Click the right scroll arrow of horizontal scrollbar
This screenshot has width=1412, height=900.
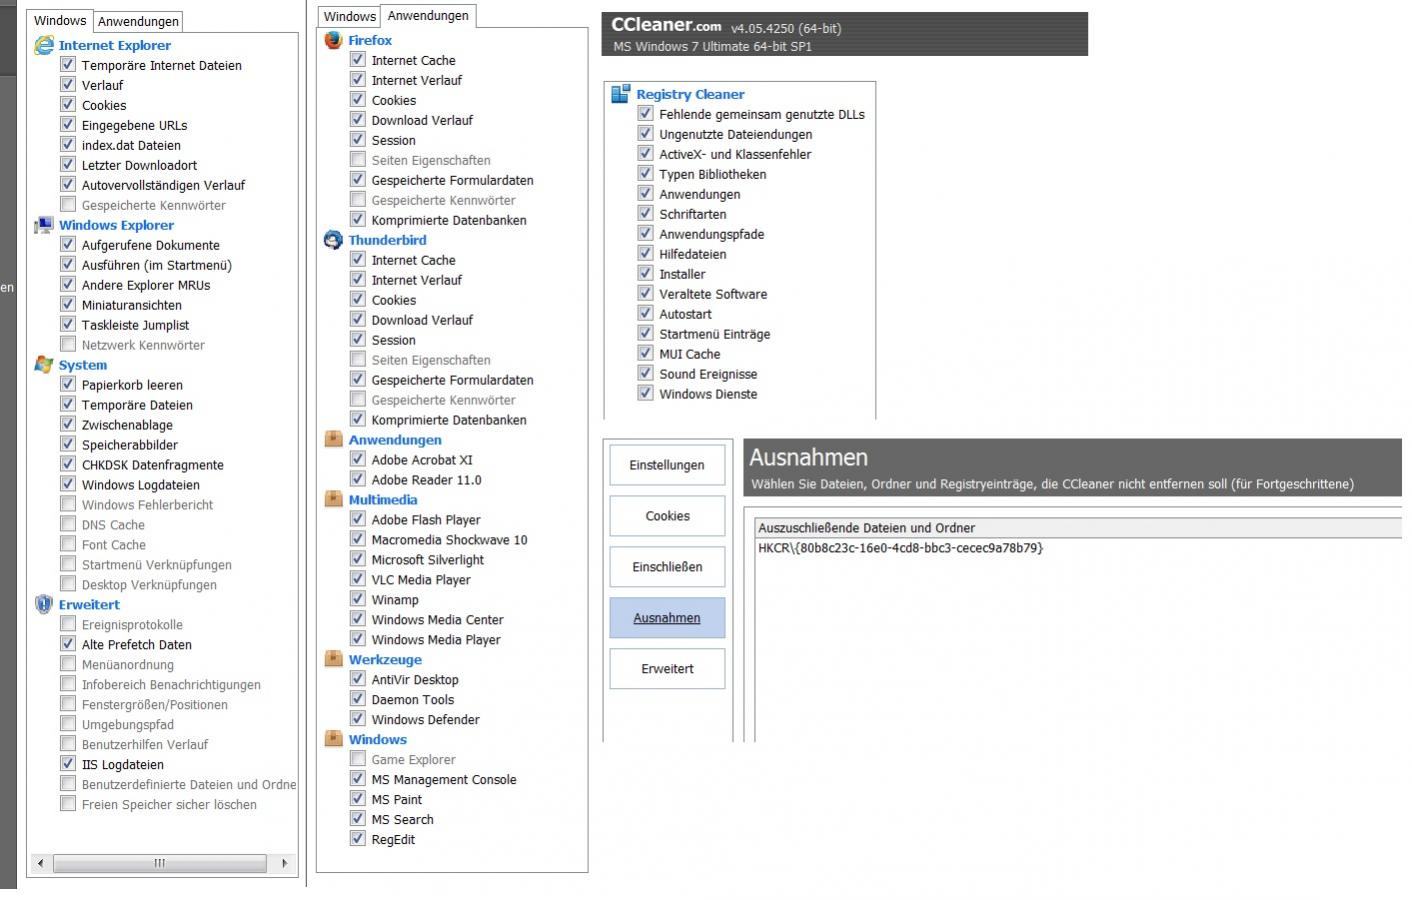284,863
